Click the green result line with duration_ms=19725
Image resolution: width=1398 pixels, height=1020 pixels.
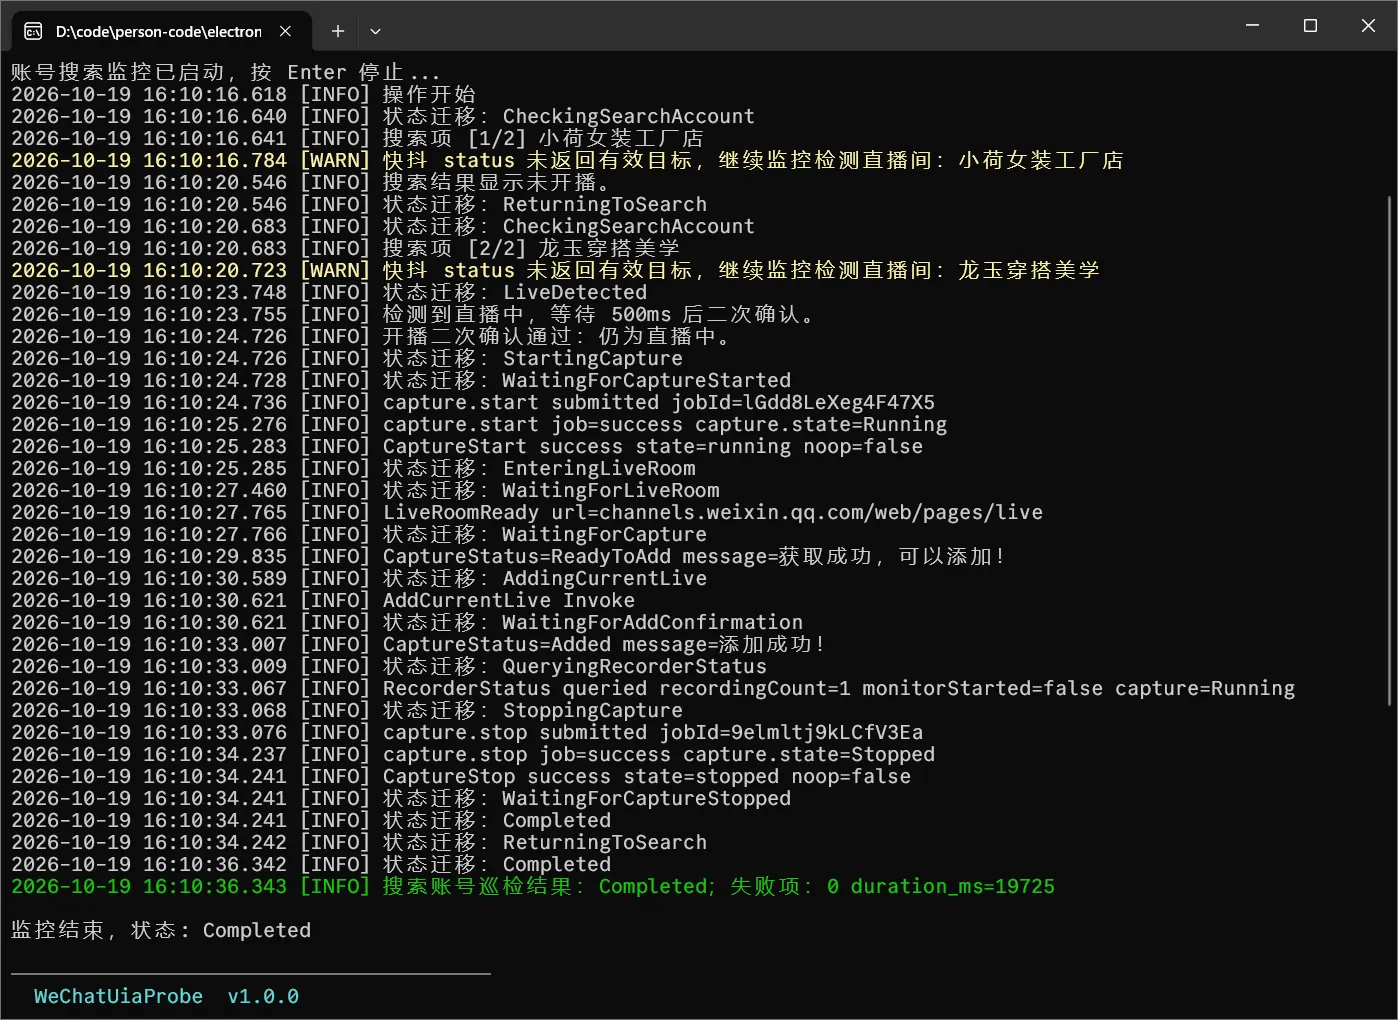pos(533,886)
